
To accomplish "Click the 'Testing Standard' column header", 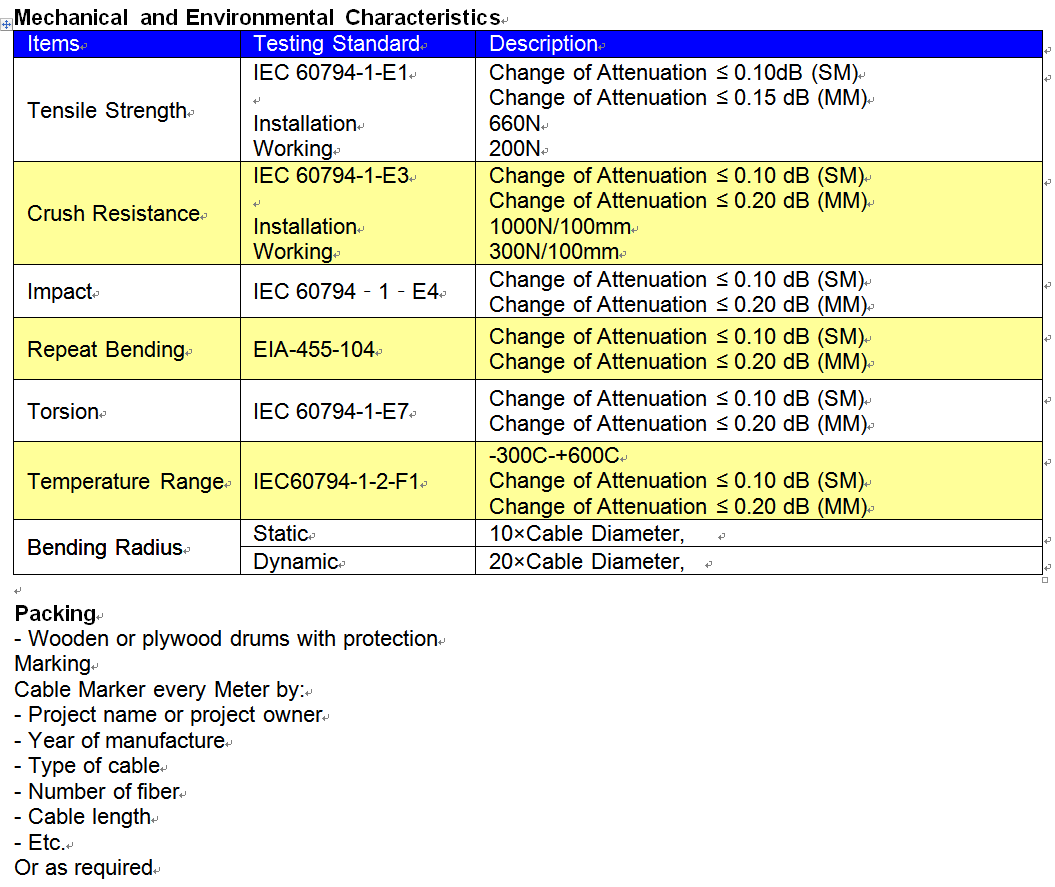I will click(x=336, y=44).
